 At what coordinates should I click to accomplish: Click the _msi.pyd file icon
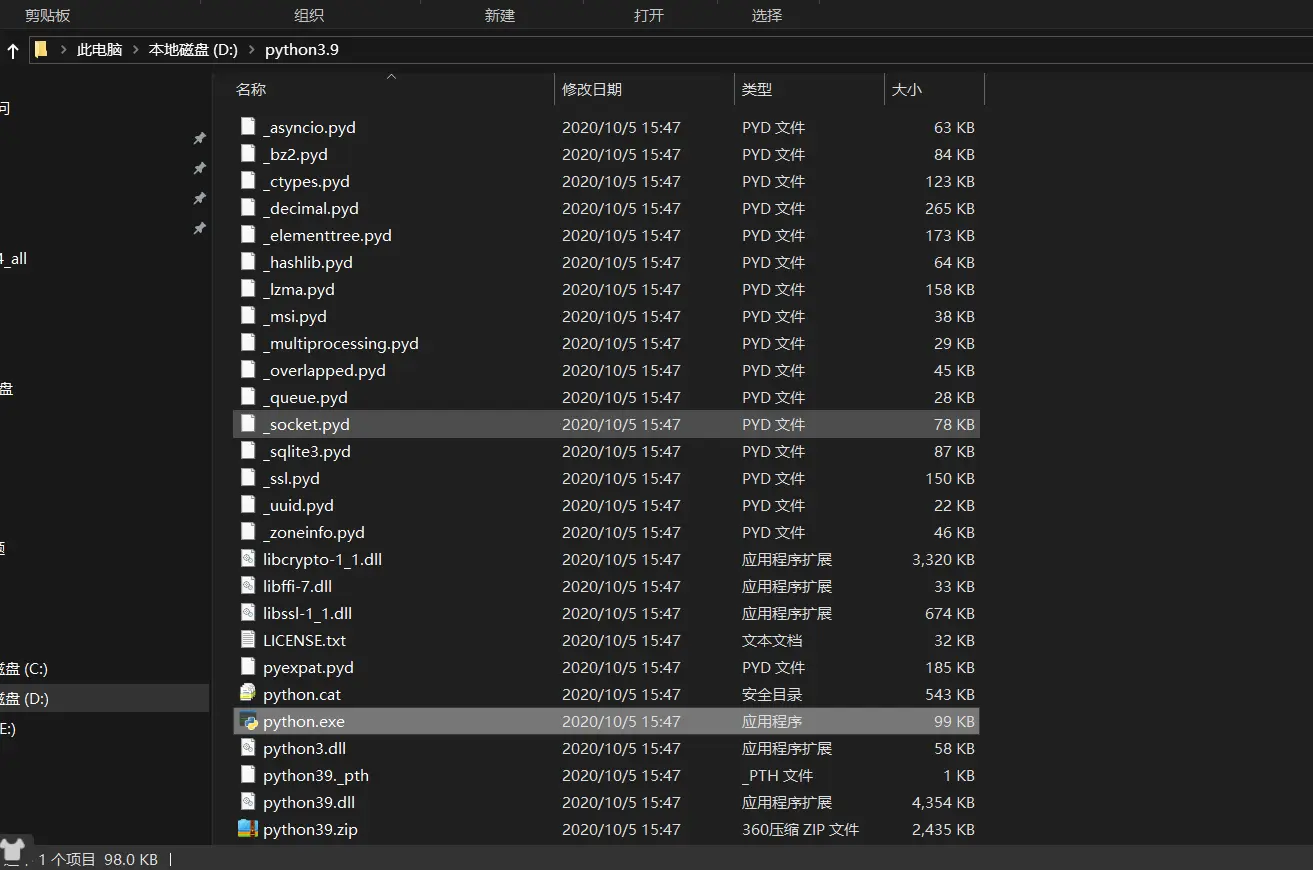[x=248, y=316]
